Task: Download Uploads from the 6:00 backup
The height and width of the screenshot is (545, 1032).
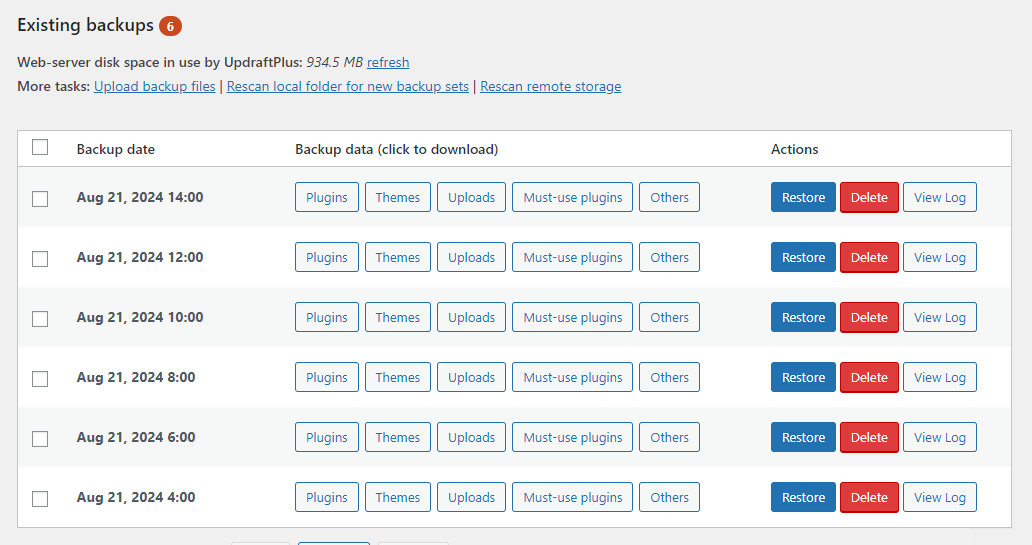Action: pos(471,437)
